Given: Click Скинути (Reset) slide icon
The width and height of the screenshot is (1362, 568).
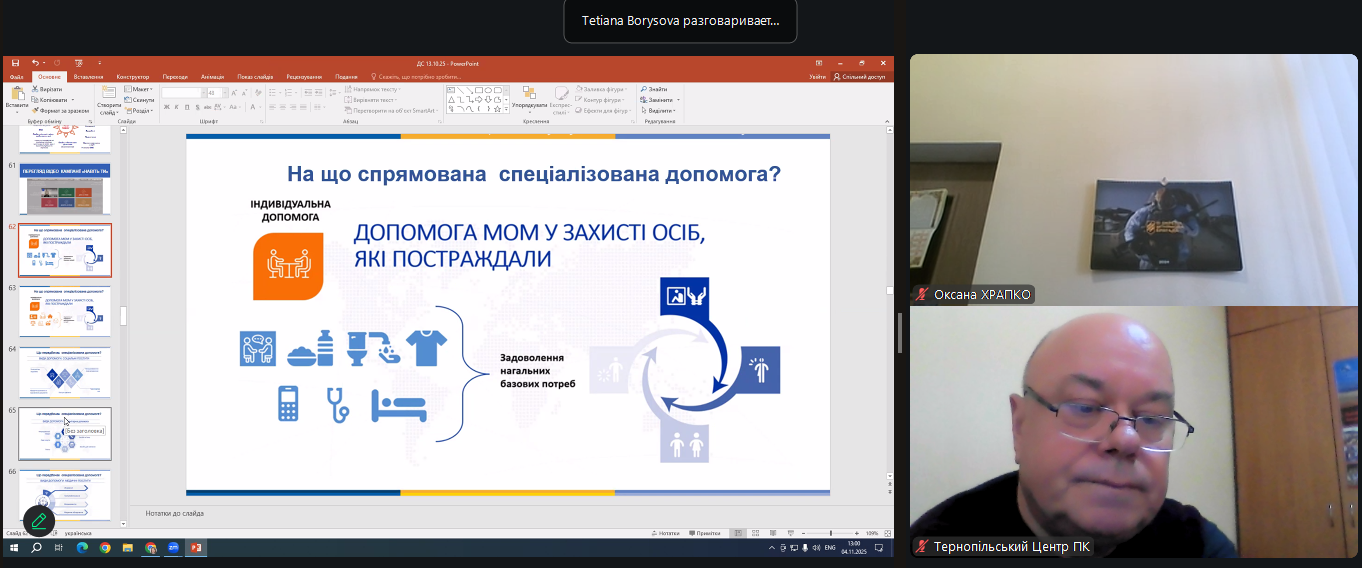Looking at the screenshot, I should point(140,100).
